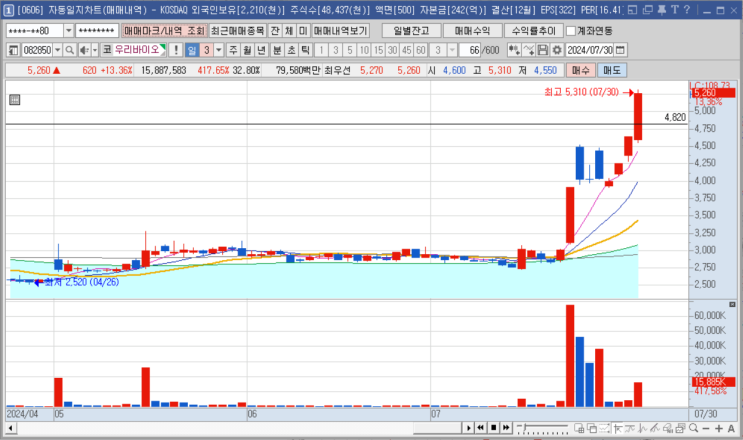This screenshot has height=440, width=743.
Task: Click the candle count field showing 66
Action: pos(470,50)
